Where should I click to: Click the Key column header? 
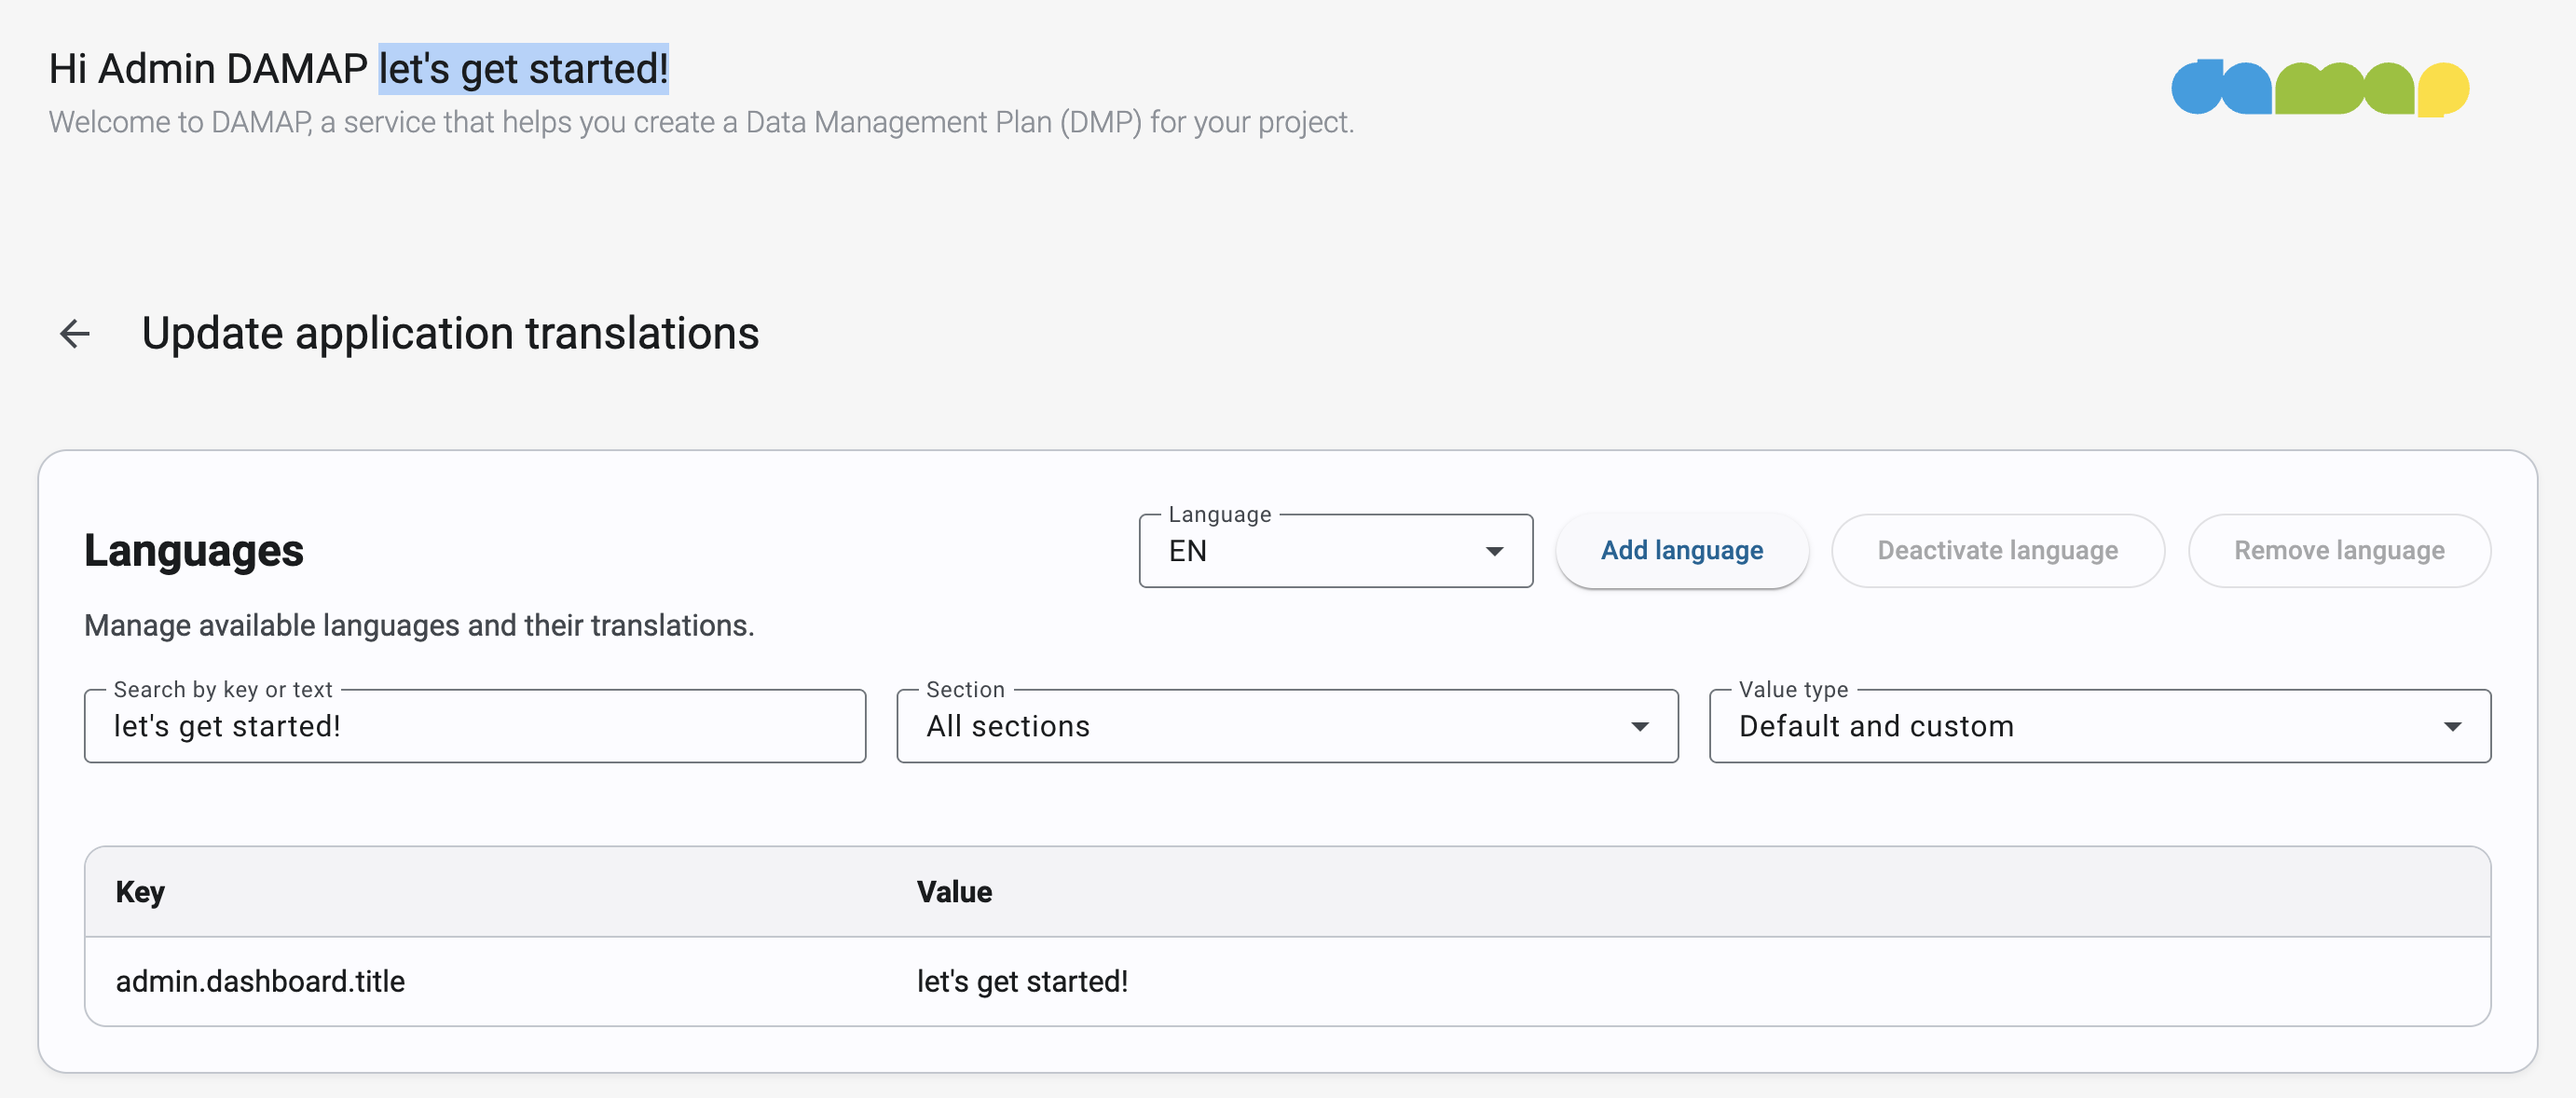point(140,892)
